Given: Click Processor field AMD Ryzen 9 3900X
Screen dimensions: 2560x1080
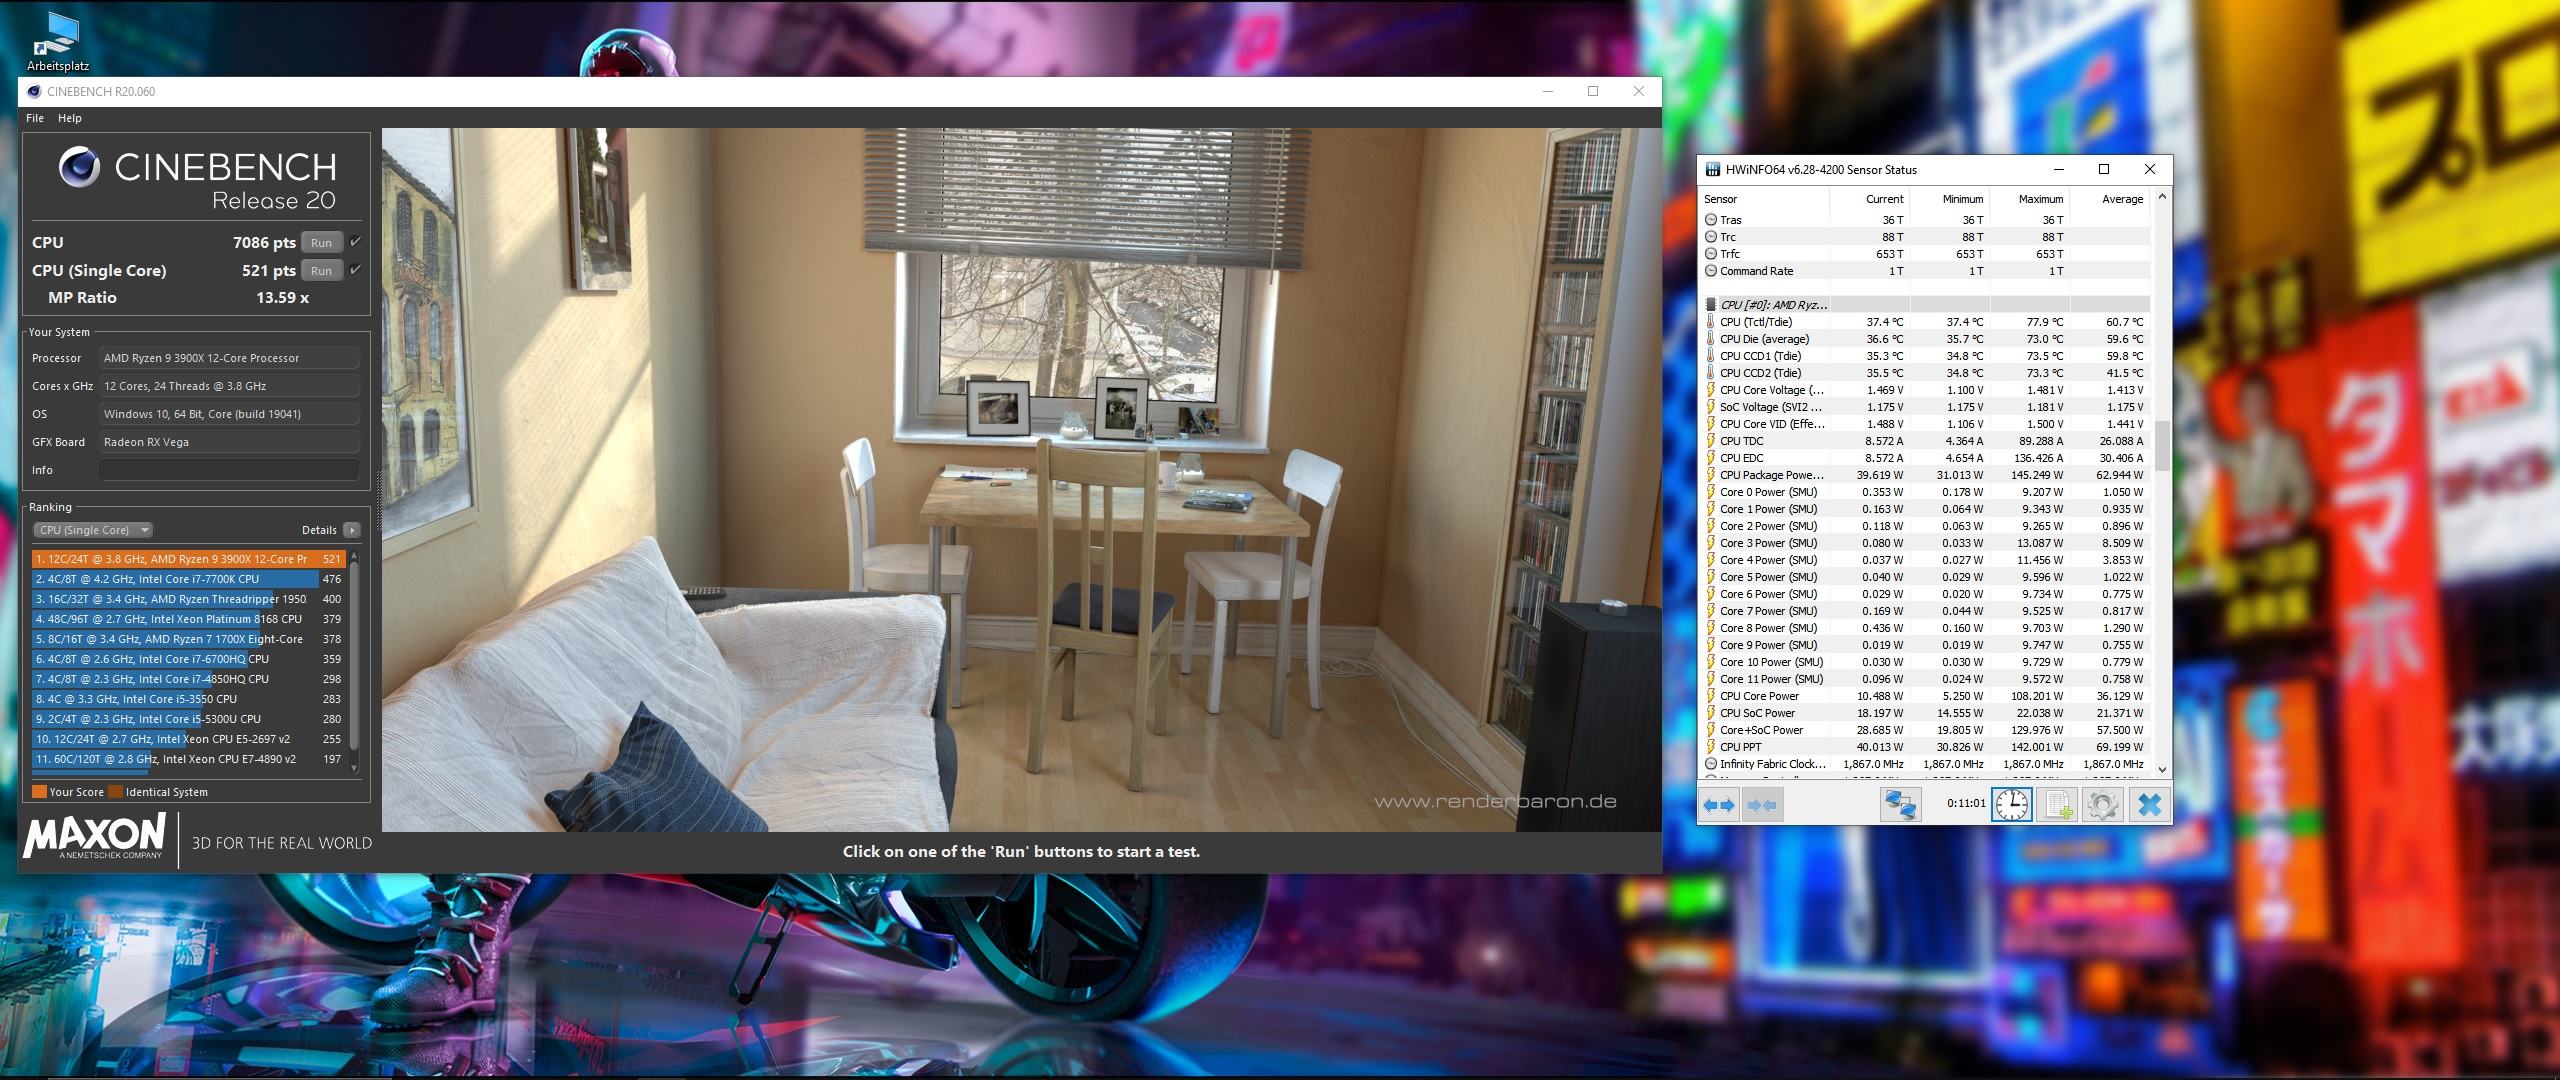Looking at the screenshot, I should point(229,358).
